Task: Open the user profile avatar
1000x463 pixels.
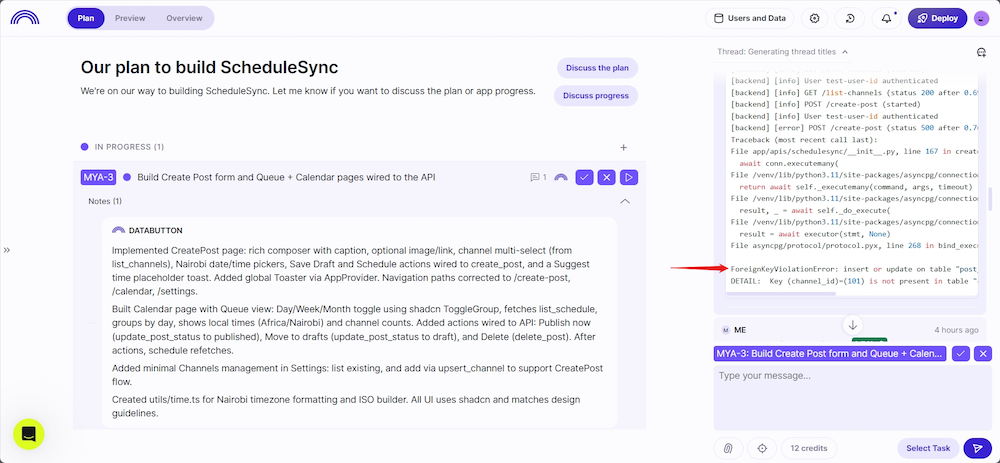Action: [x=982, y=19]
